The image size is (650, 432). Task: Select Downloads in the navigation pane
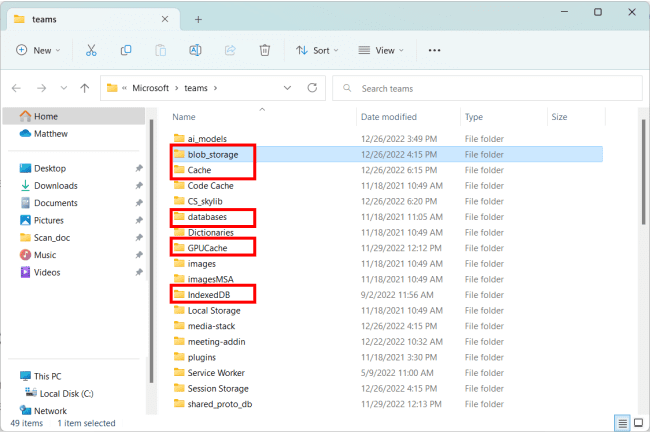(55, 186)
